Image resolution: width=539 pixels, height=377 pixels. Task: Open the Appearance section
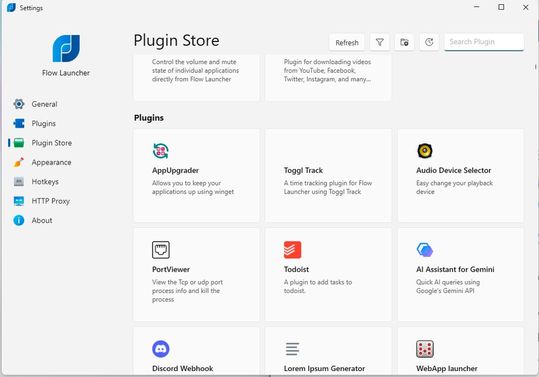pyautogui.click(x=52, y=162)
